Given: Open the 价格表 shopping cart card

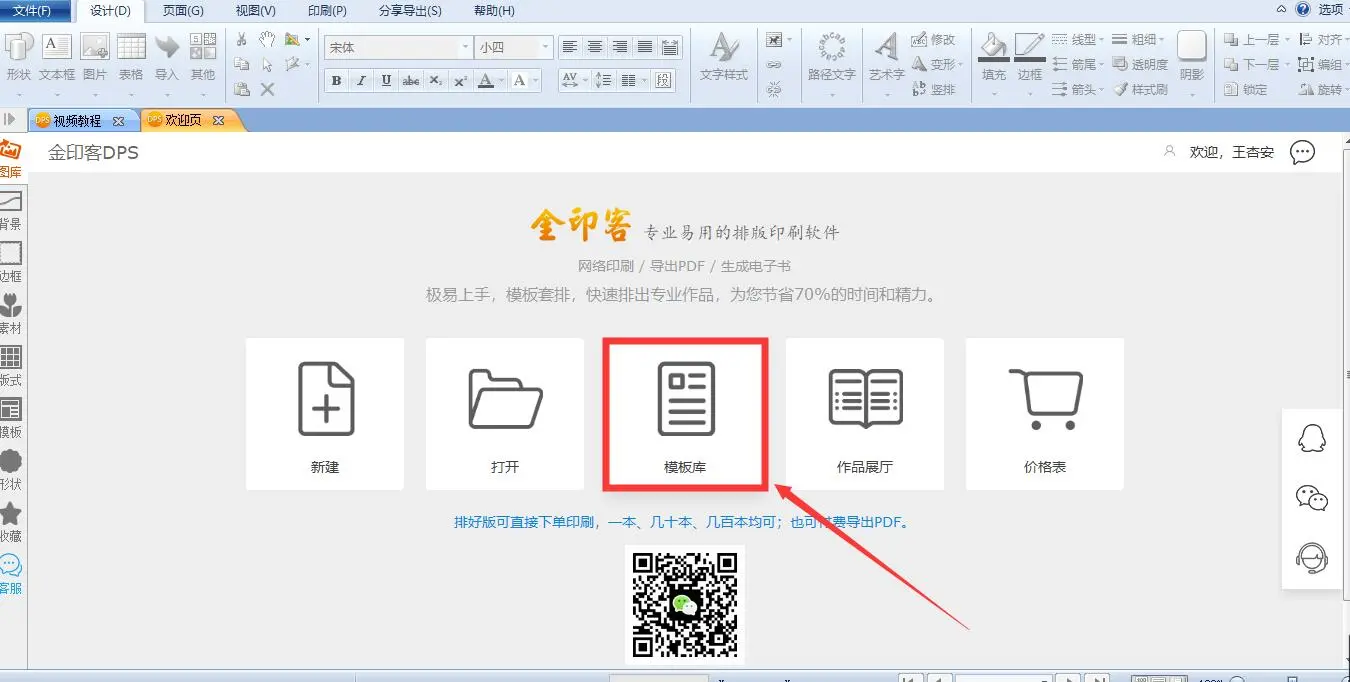Looking at the screenshot, I should pos(1045,414).
